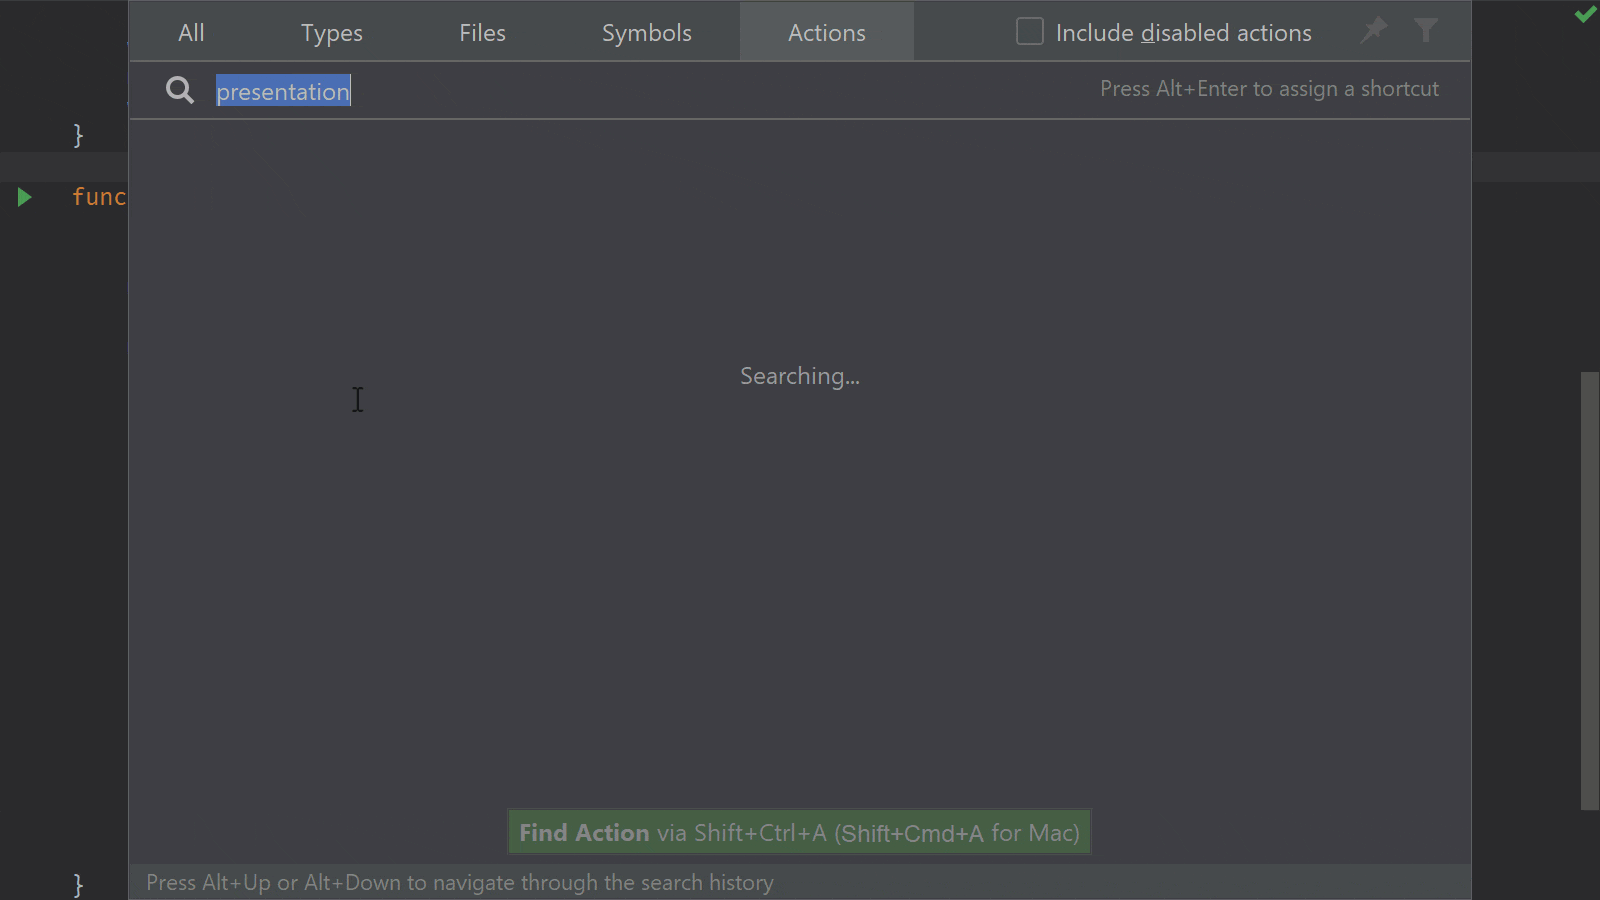Click the green checkmark status icon
This screenshot has width=1600, height=900.
point(1585,14)
